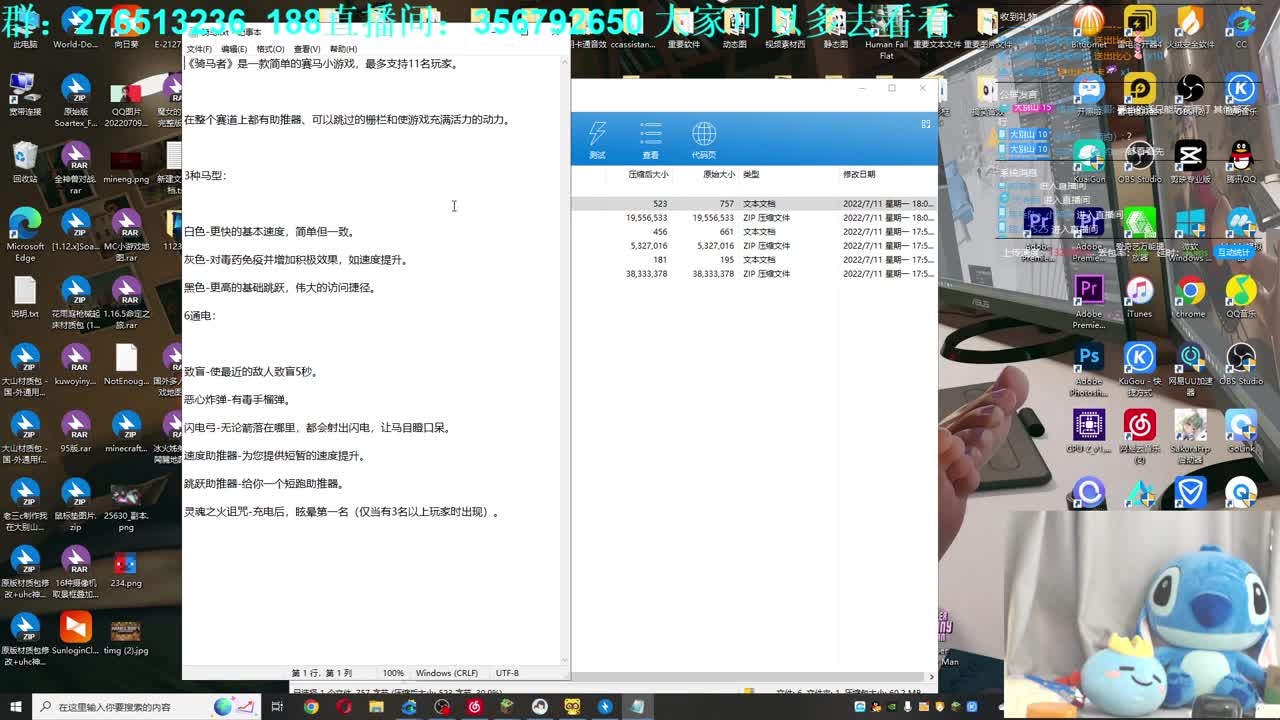Toggle the layout view icon in archive window
This screenshot has height=720, width=1280.
(x=925, y=124)
